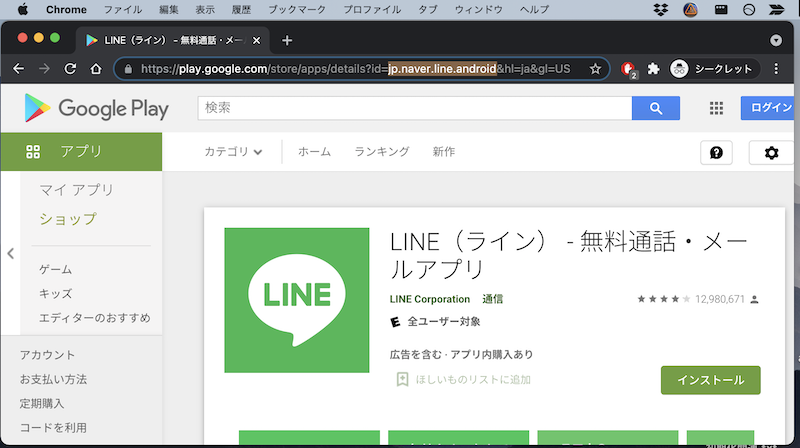Open Chrome extensions puzzle icon

click(654, 69)
